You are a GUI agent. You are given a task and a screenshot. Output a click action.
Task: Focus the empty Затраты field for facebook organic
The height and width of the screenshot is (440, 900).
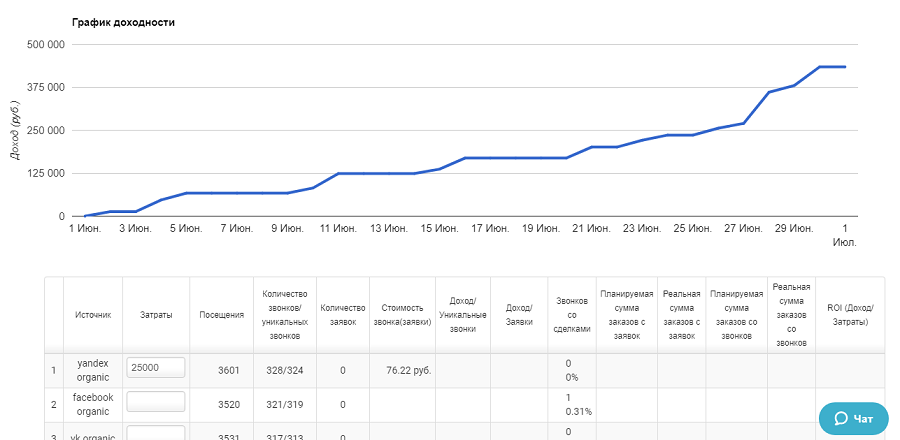tap(156, 402)
